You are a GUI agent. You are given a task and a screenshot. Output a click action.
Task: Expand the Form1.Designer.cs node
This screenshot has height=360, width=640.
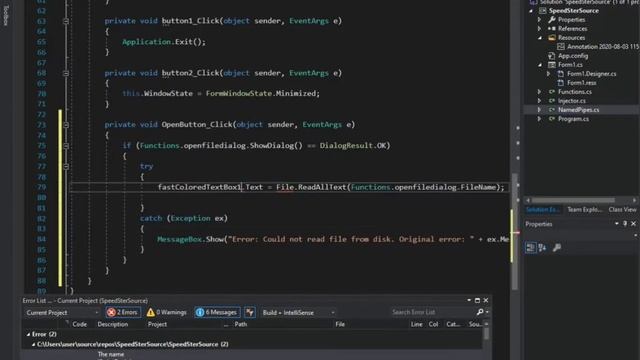[x=549, y=73]
